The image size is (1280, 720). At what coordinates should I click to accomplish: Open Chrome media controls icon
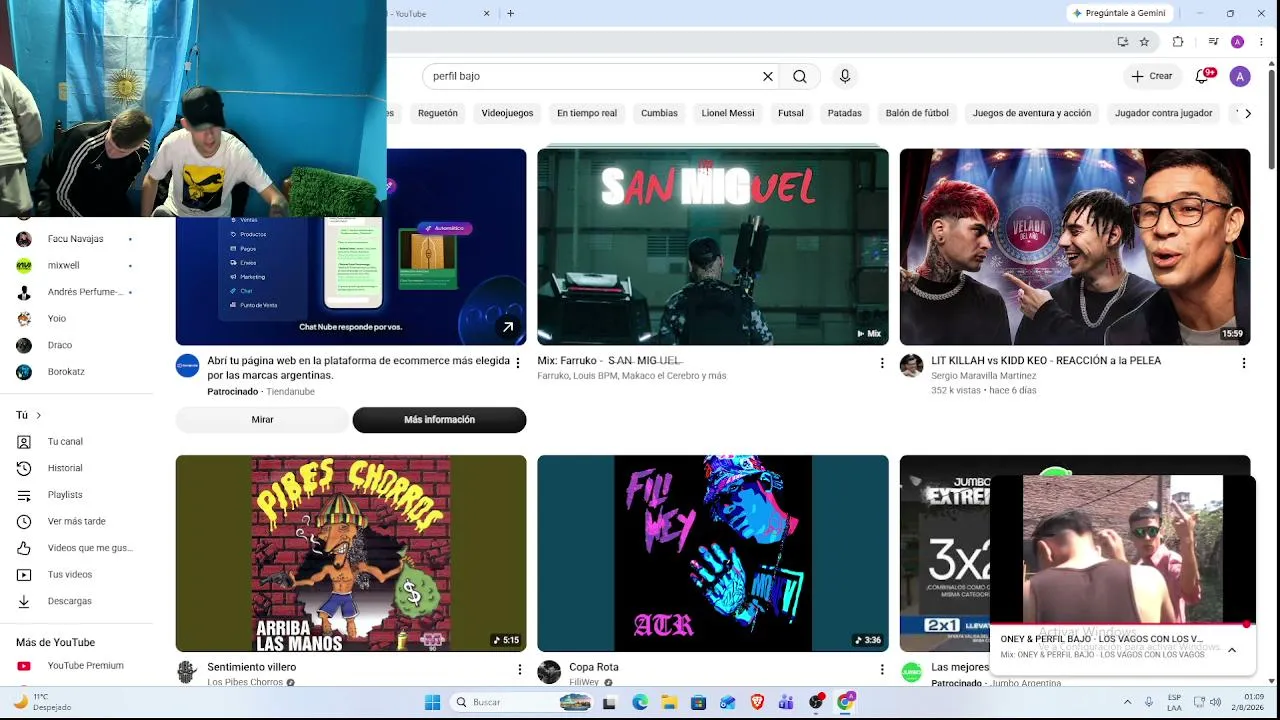pyautogui.click(x=1213, y=42)
